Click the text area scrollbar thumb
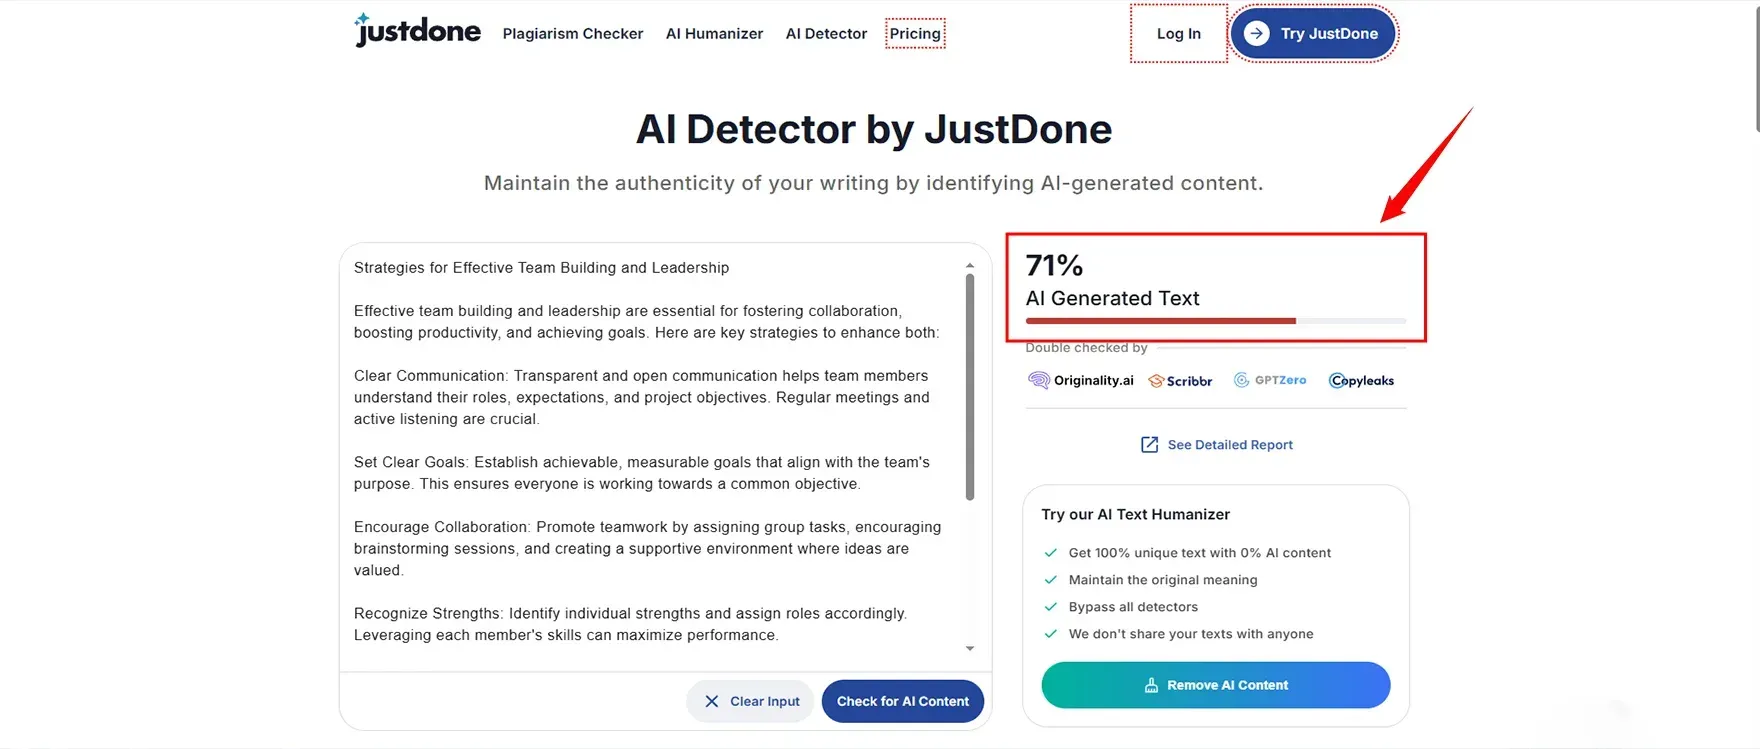This screenshot has height=749, width=1760. [970, 388]
